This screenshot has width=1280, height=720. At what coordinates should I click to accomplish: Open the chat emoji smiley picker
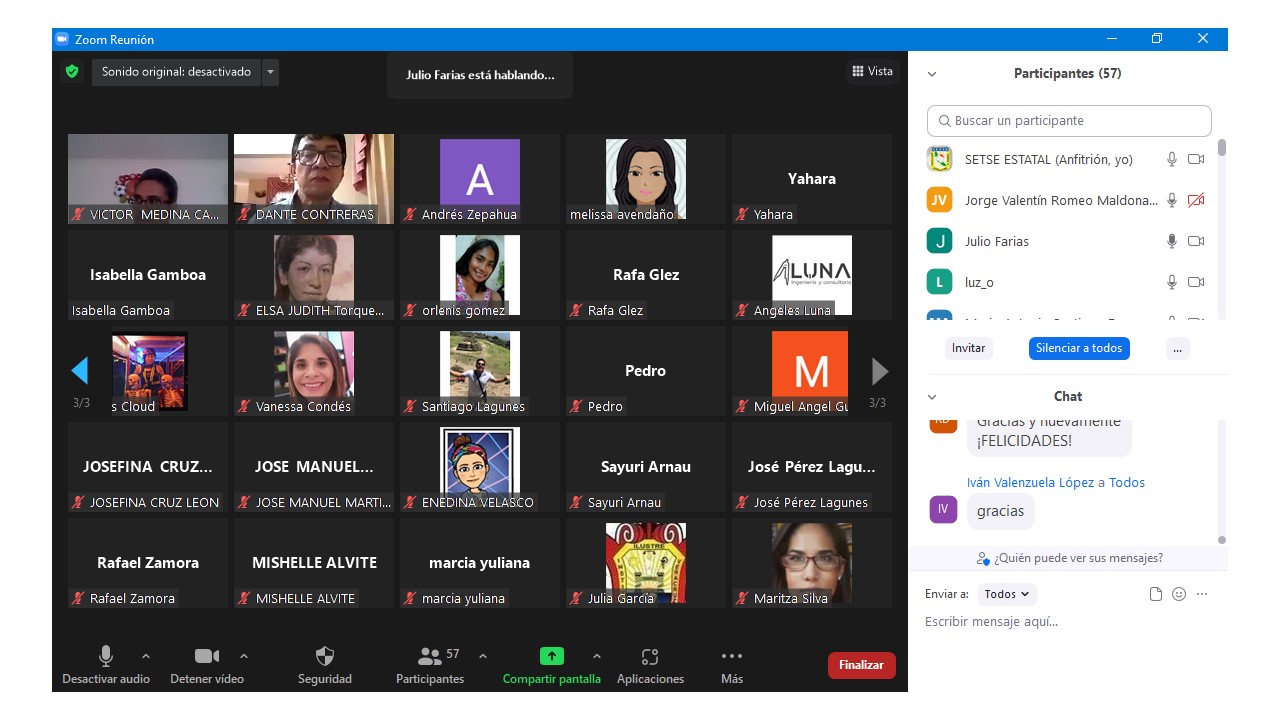[1179, 594]
